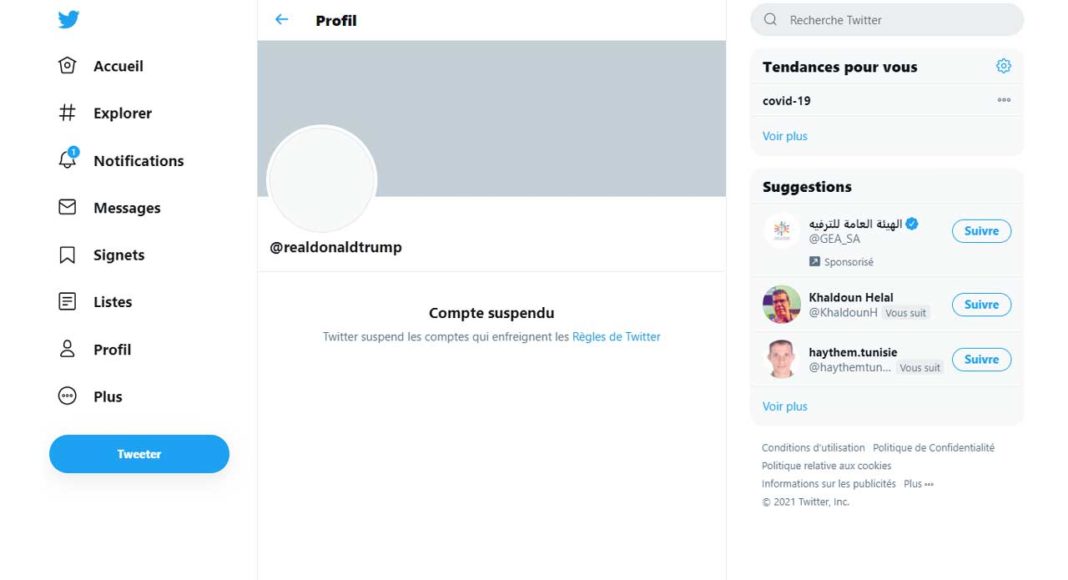
Task: Open trends settings gear icon
Action: [1003, 66]
